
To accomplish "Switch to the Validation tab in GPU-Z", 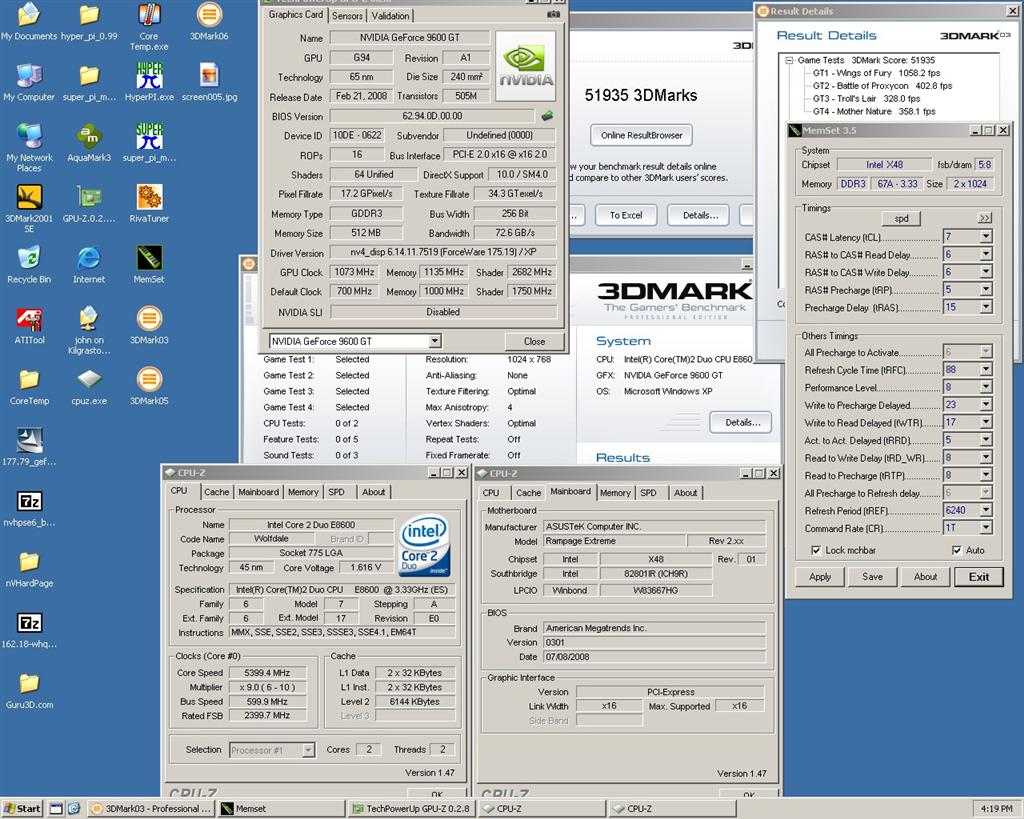I will [391, 16].
